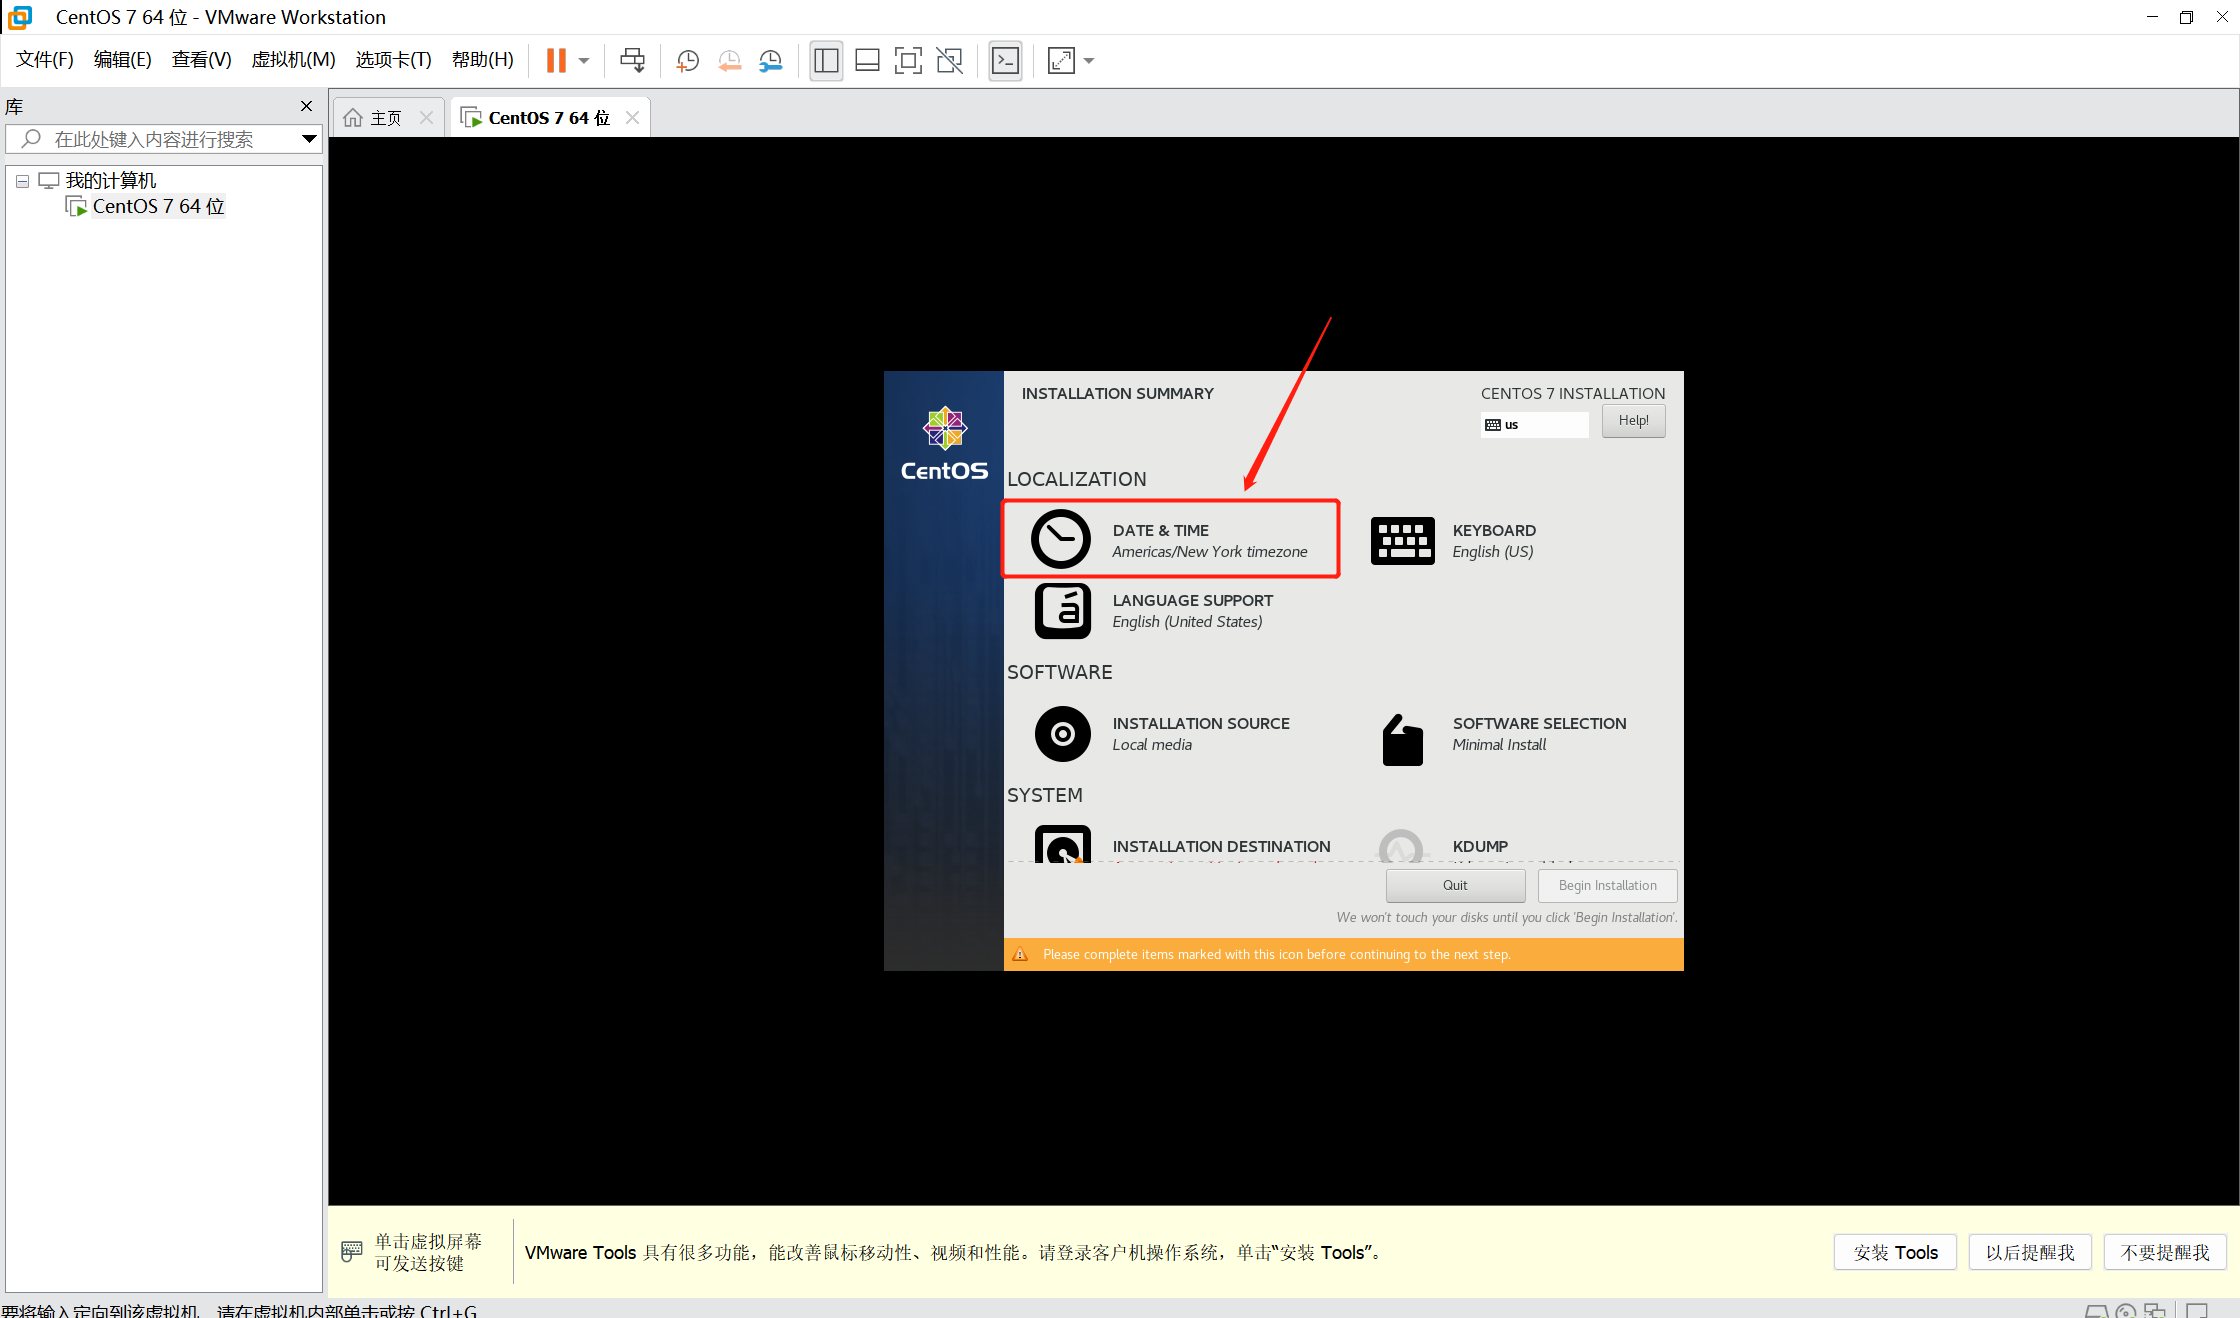The image size is (2240, 1318).
Task: Toggle the thumbnail bar visibility
Action: click(867, 60)
